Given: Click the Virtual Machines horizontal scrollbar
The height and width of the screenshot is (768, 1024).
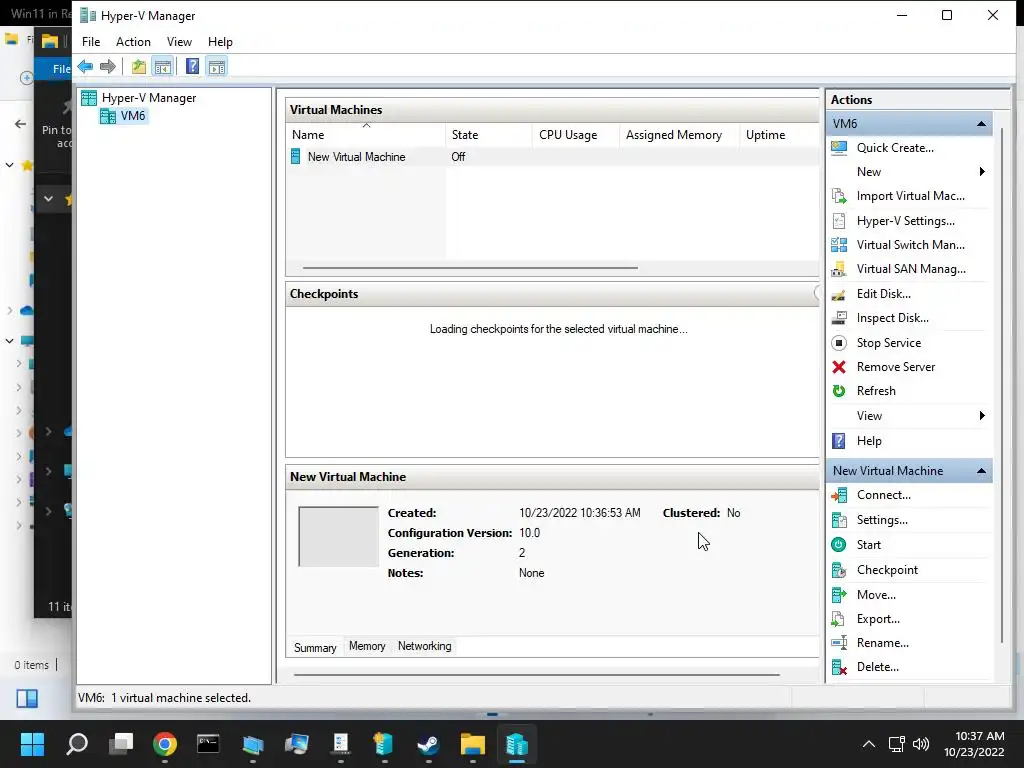Looking at the screenshot, I should click(x=470, y=268).
